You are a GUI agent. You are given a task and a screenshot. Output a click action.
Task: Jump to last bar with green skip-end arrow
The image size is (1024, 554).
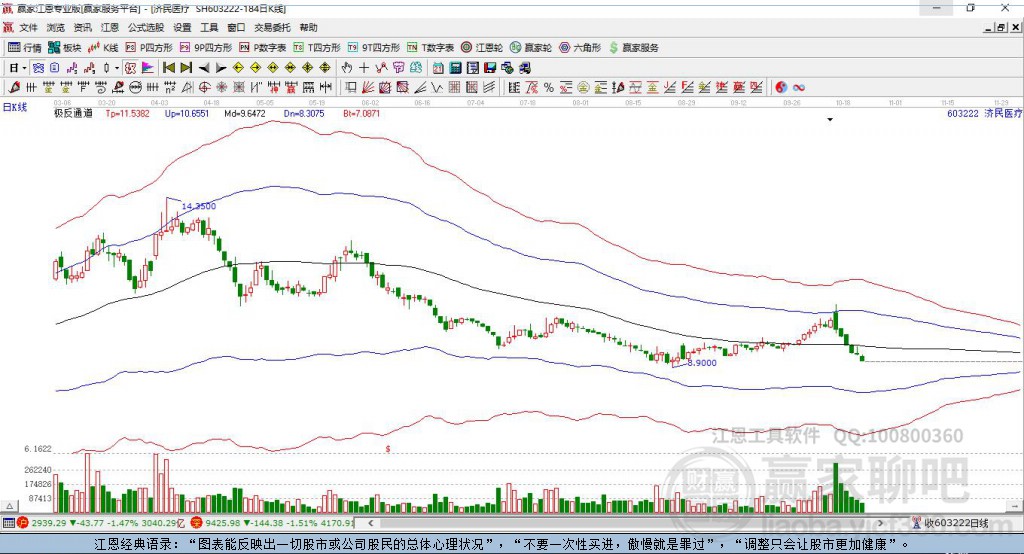pos(186,68)
